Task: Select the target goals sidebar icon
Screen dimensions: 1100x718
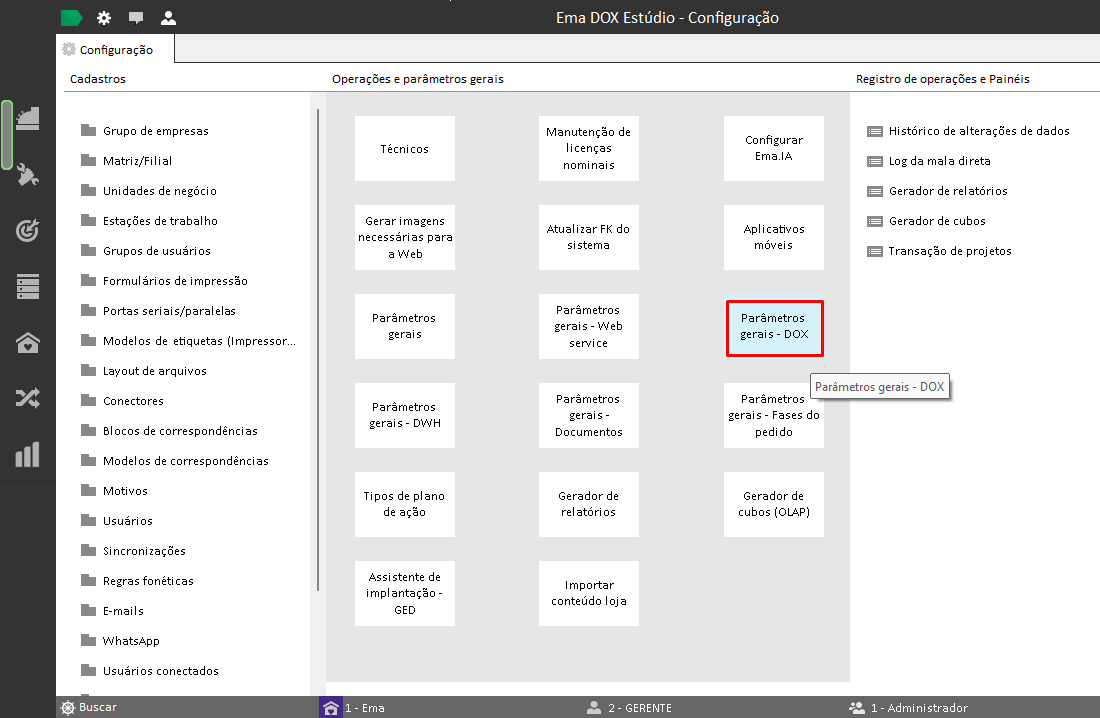Action: (x=28, y=230)
